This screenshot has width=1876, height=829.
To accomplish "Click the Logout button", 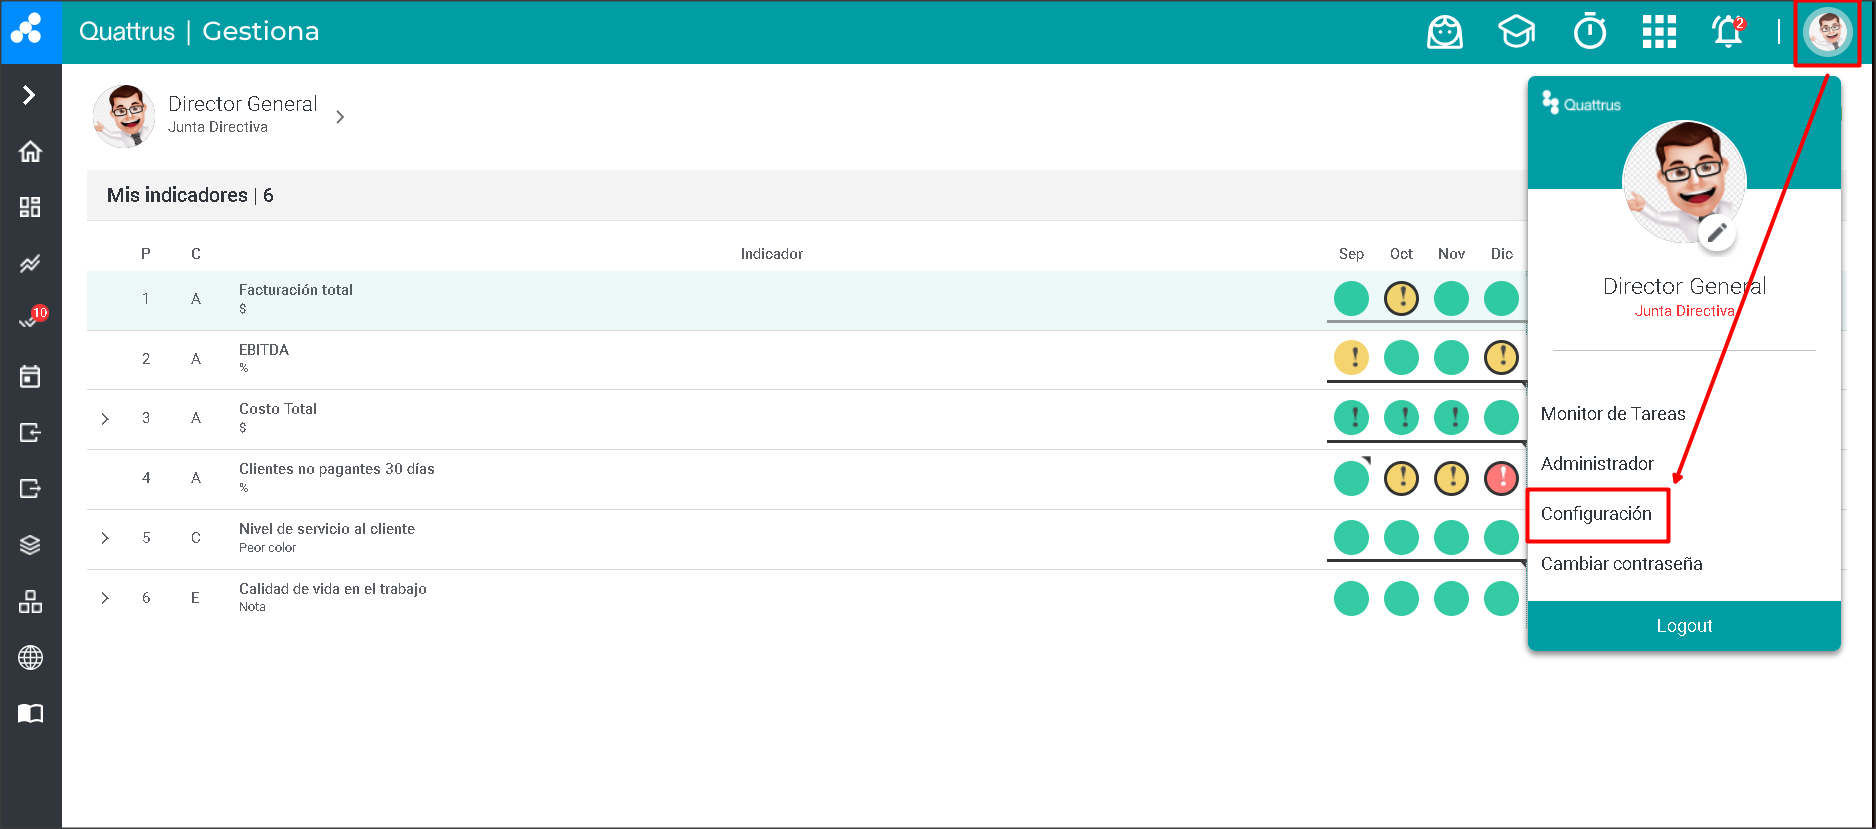I will pos(1684,626).
